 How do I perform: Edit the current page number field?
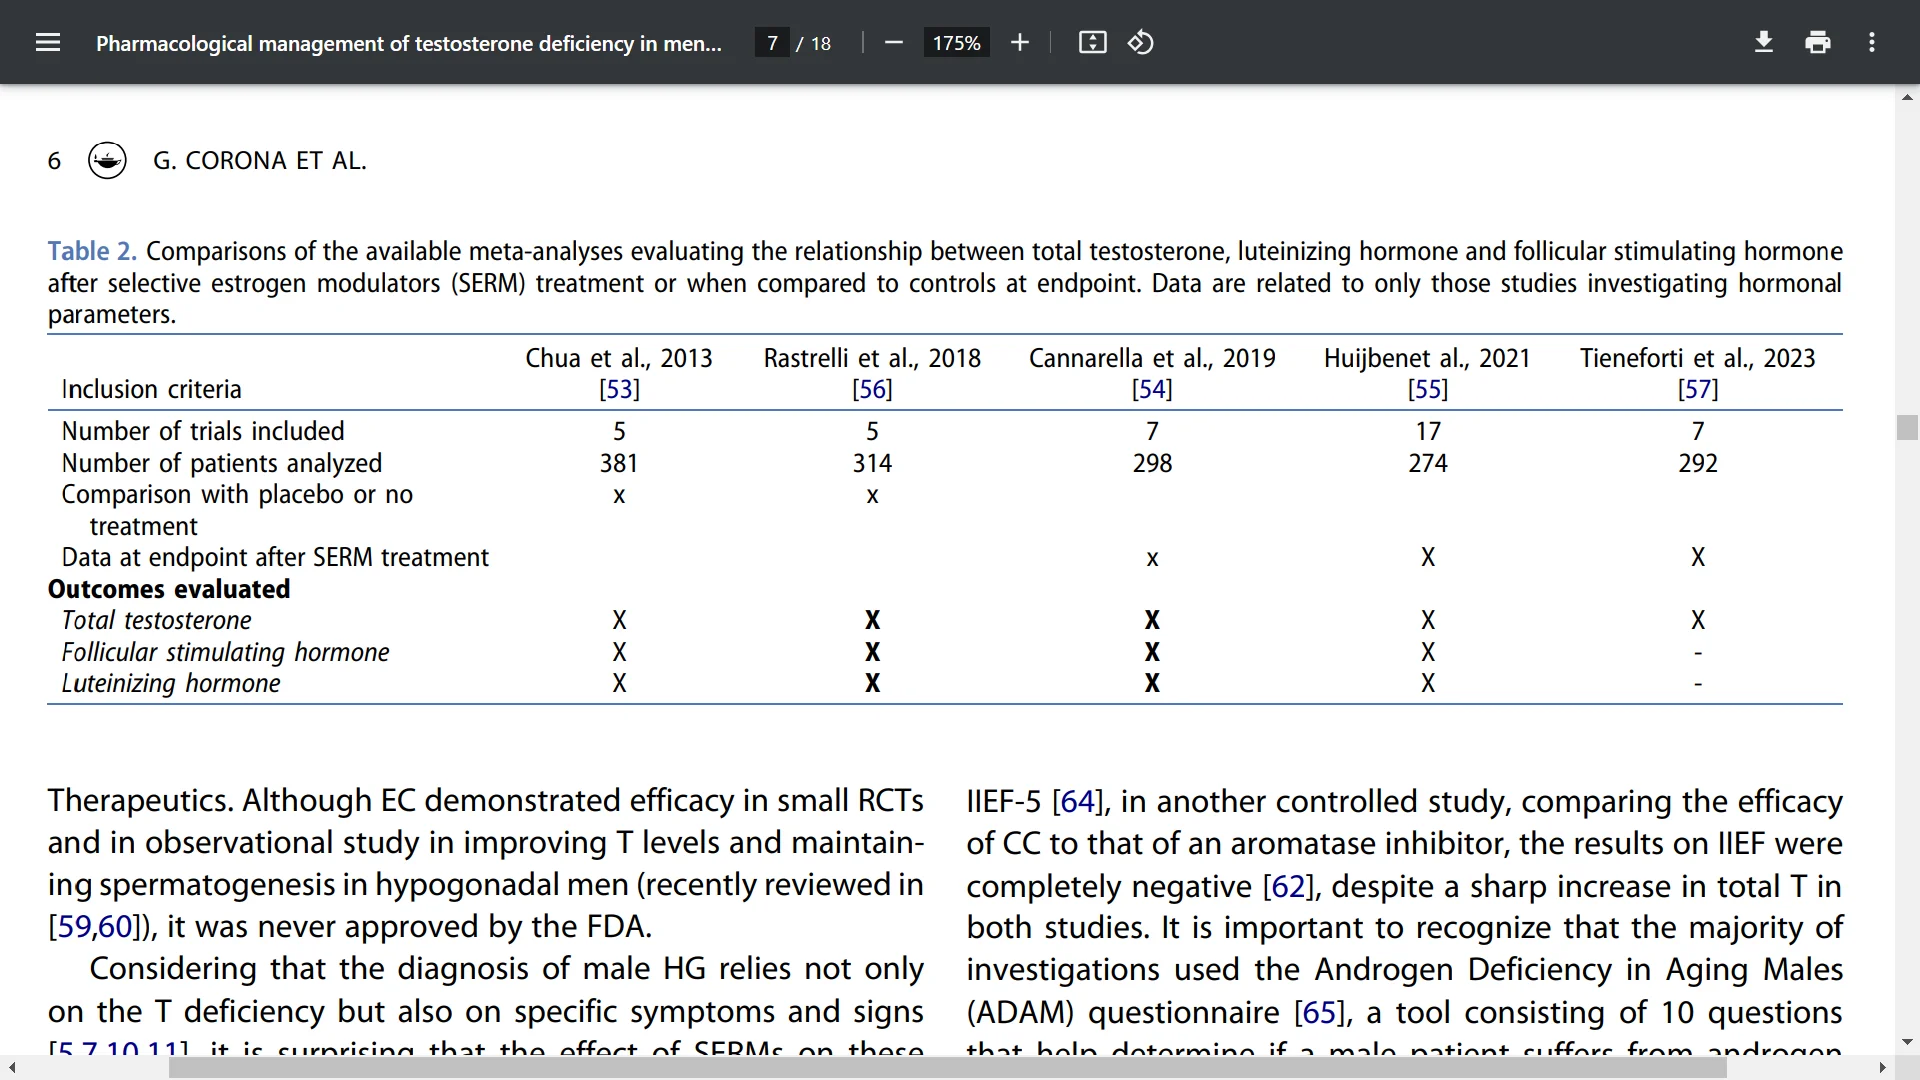coord(772,43)
